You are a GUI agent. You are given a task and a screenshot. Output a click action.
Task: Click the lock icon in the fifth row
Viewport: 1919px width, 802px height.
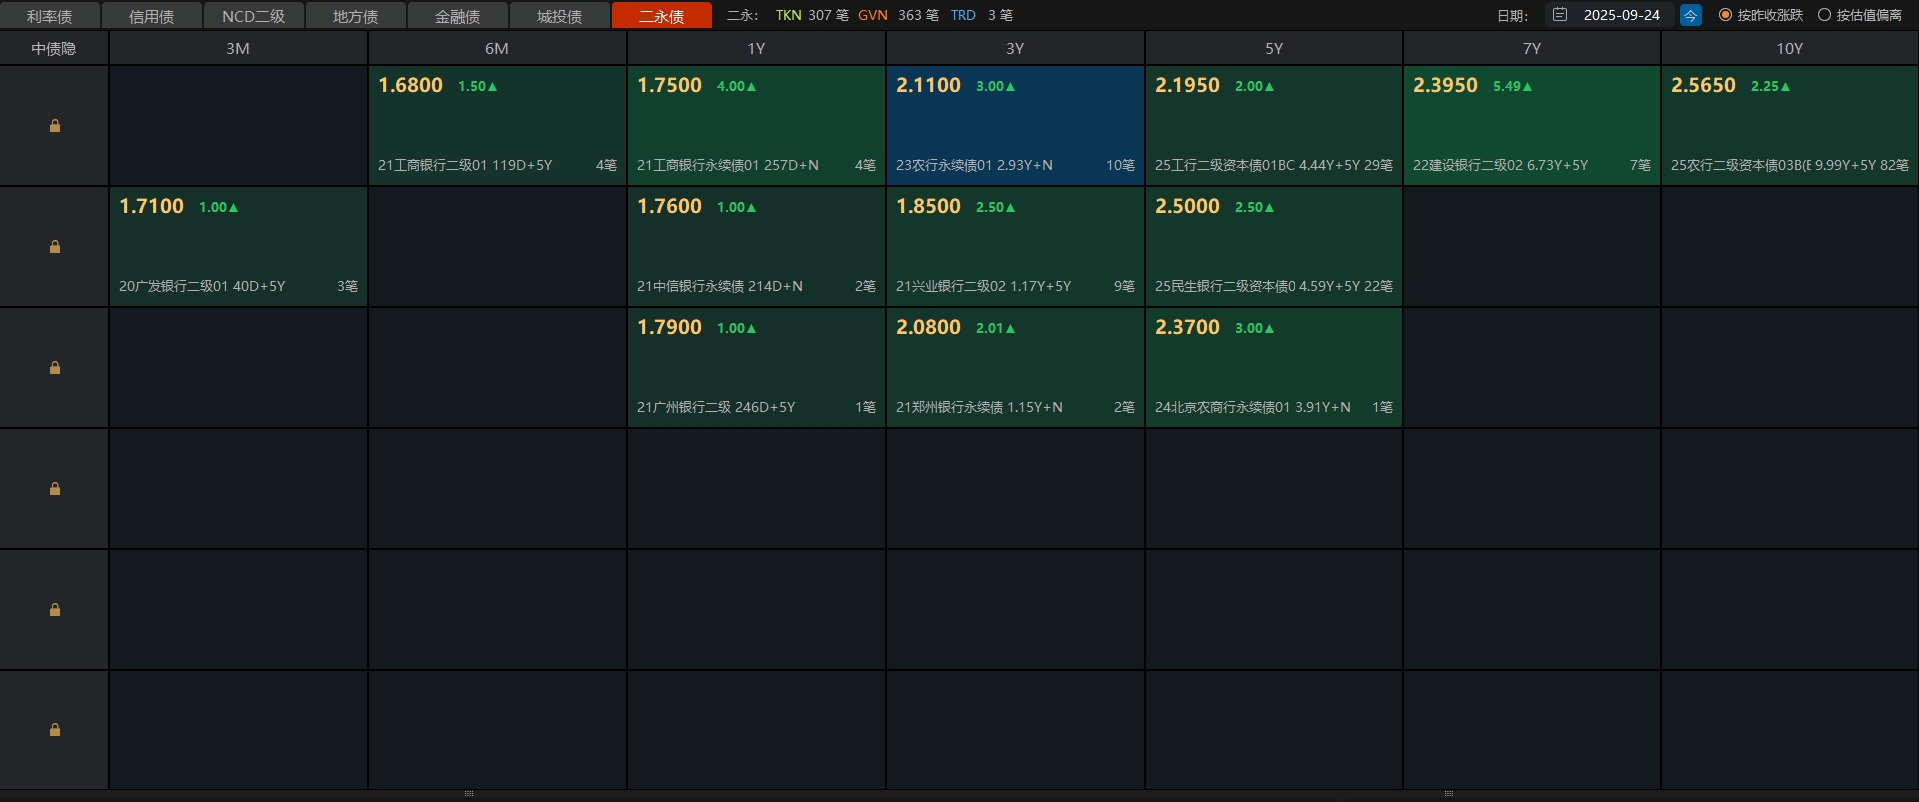click(x=55, y=610)
